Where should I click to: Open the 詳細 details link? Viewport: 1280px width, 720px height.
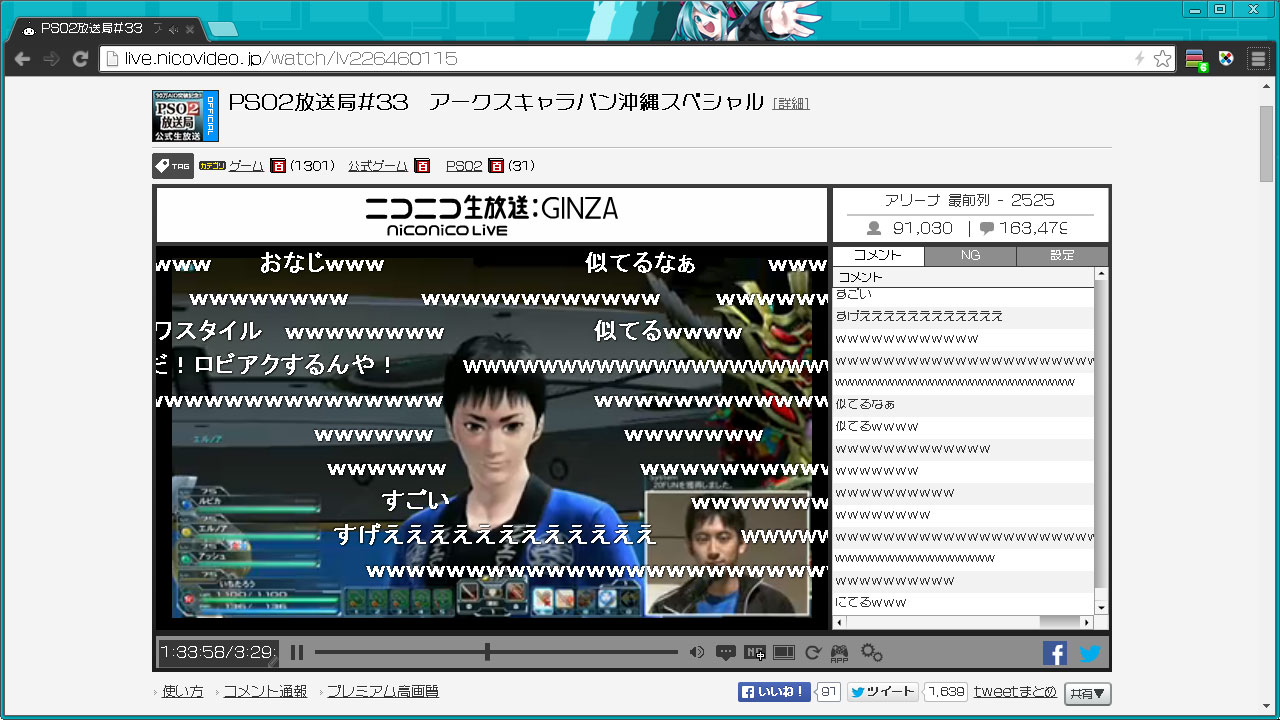coord(791,104)
